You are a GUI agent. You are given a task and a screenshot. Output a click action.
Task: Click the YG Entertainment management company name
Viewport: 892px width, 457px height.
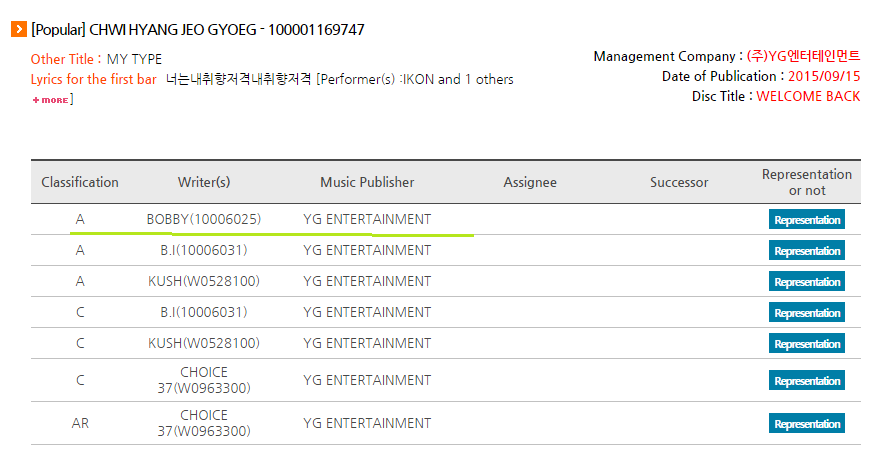coord(803,56)
